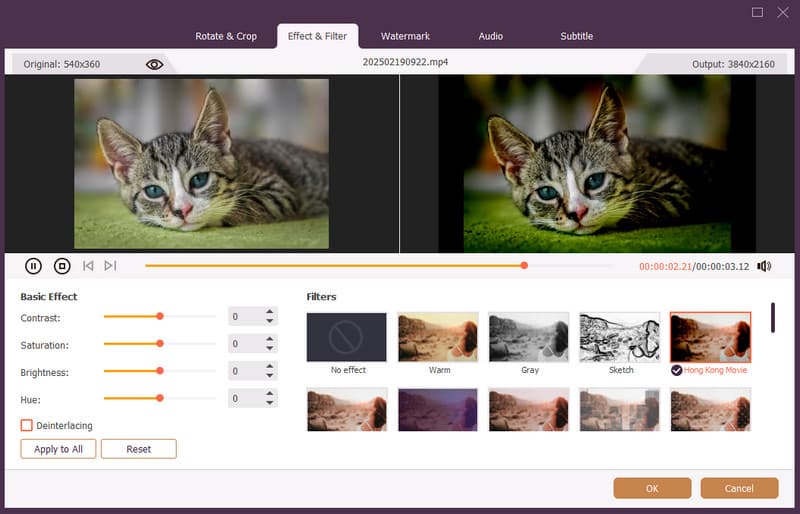Switch to the Rotate & Crop tab
Viewport: 800px width, 514px height.
tap(226, 36)
